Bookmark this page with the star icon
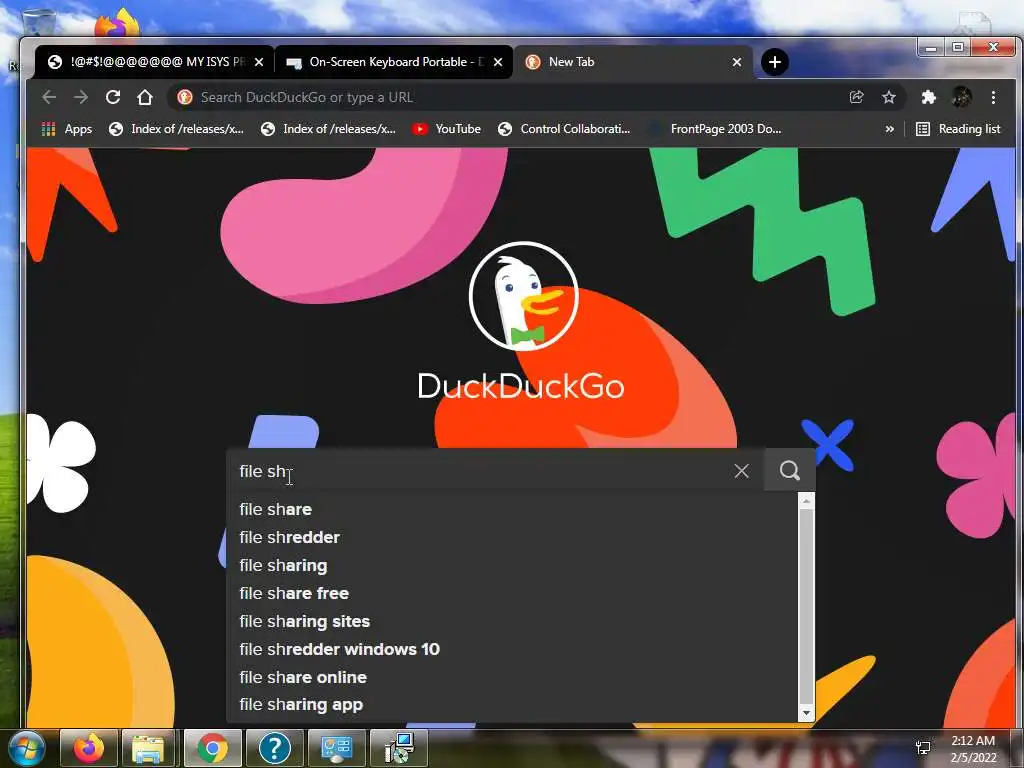This screenshot has width=1024, height=768. tap(889, 97)
